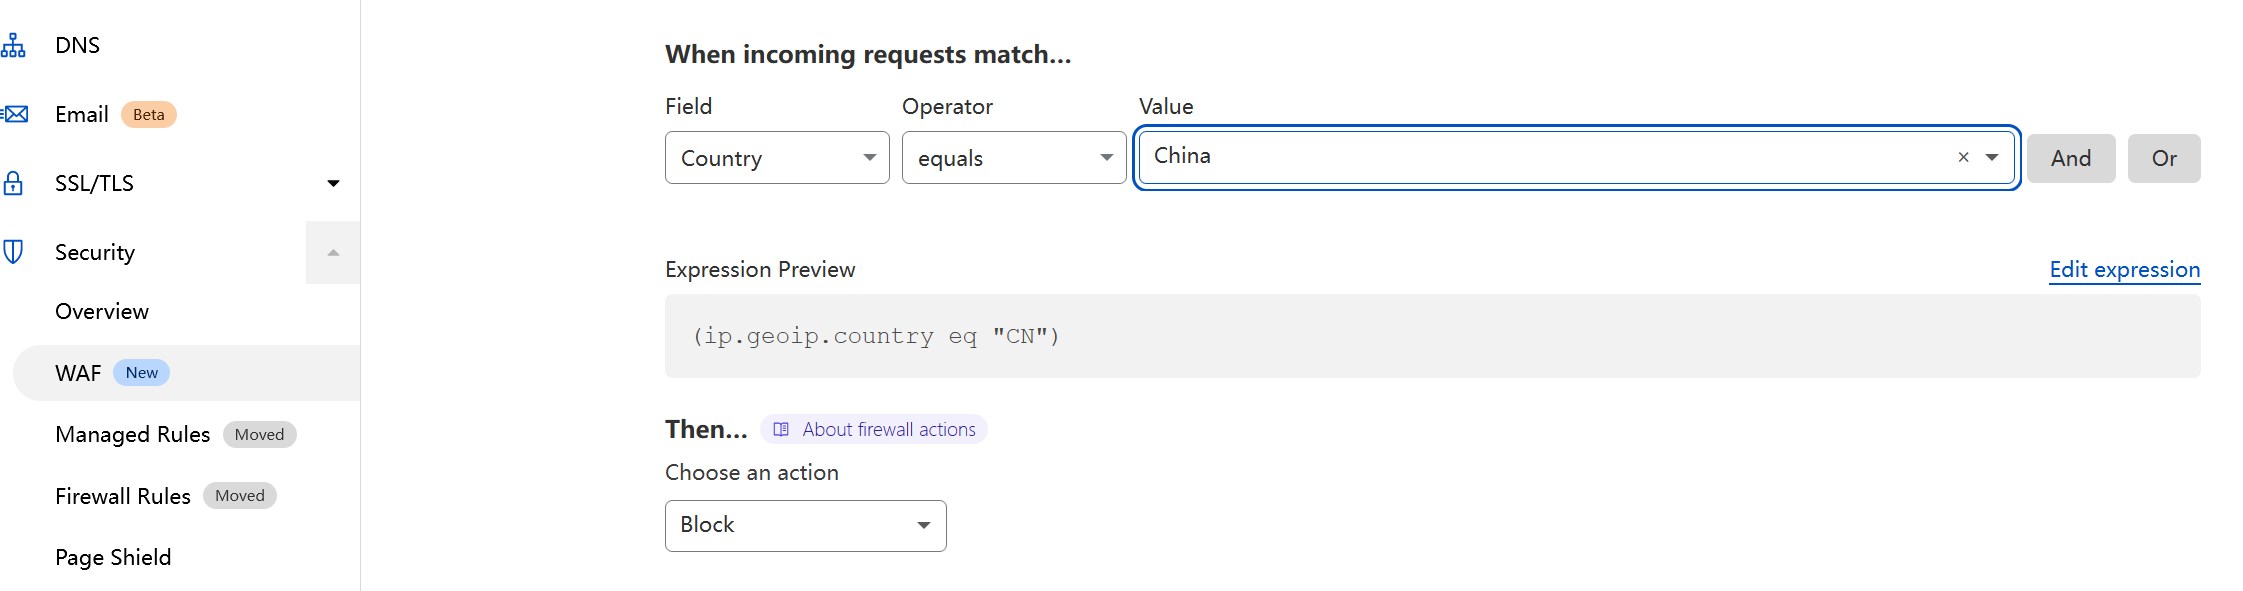Click the Email envelope icon
This screenshot has width=2243, height=591.
click(15, 114)
